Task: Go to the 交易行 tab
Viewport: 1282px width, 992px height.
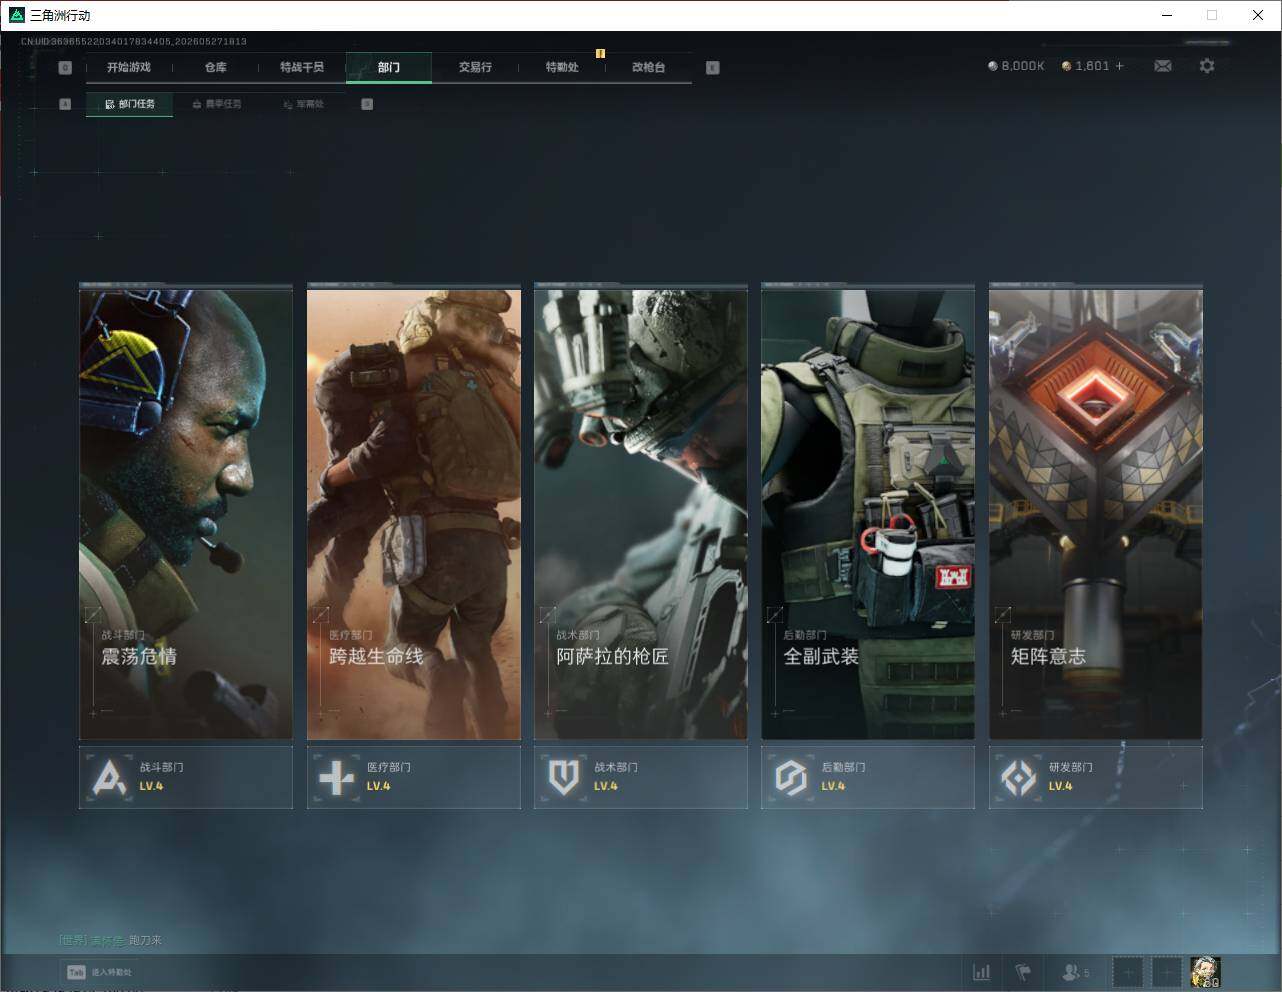Action: (x=475, y=67)
